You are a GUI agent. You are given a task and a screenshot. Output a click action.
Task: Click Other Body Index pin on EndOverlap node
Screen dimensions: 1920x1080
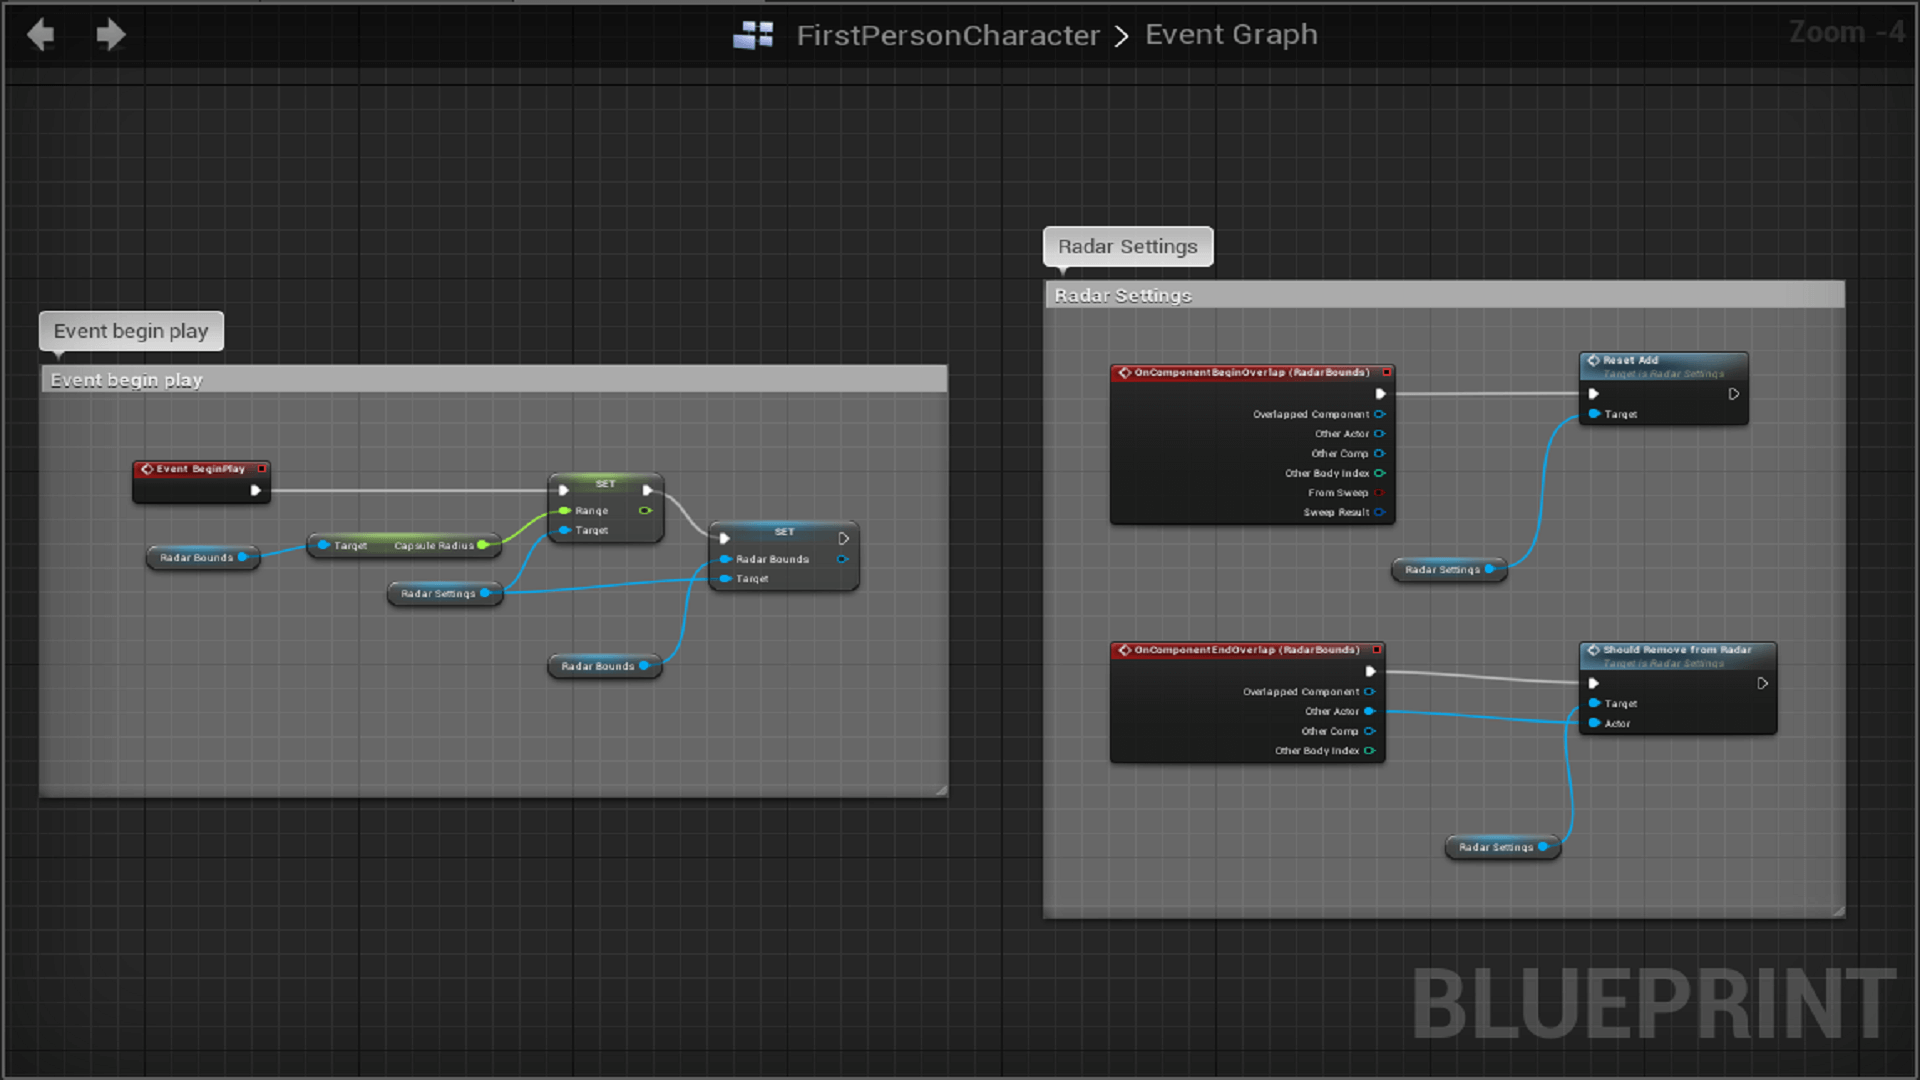pyautogui.click(x=1370, y=751)
